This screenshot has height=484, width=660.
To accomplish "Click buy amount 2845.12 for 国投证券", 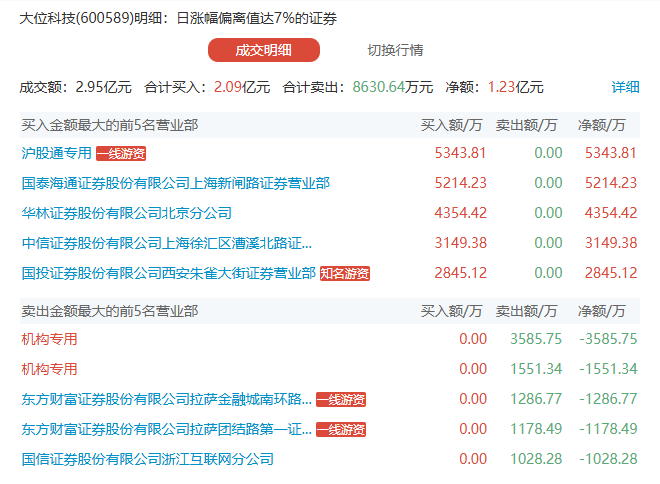I will tap(460, 273).
